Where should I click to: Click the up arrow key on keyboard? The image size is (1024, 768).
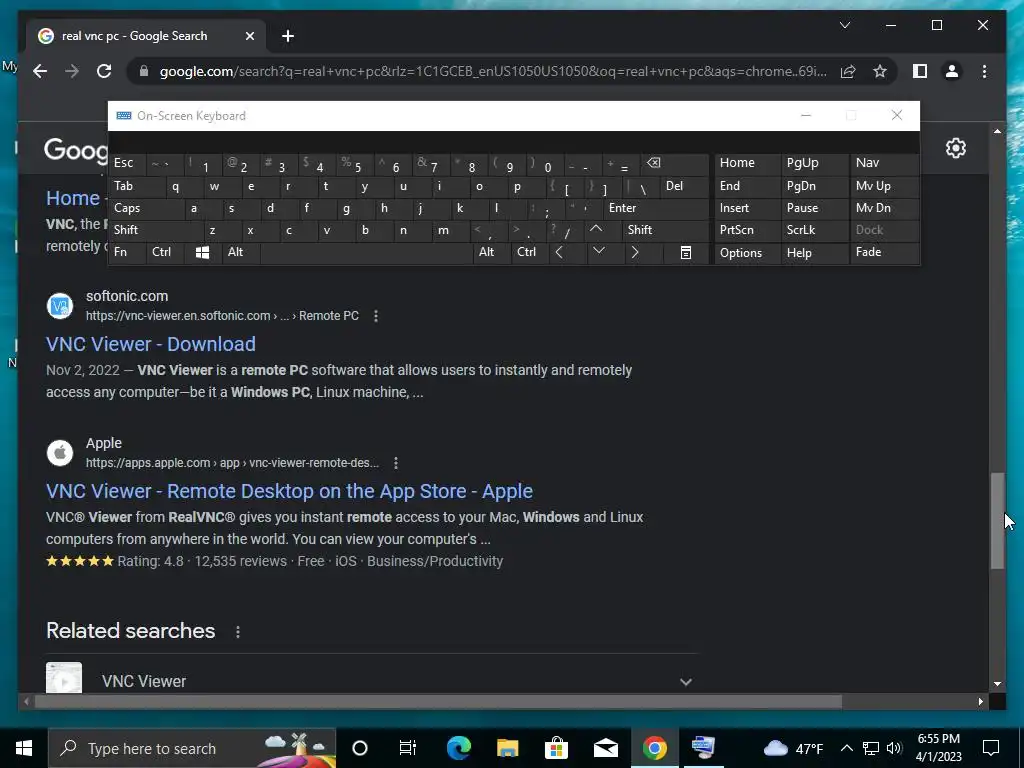(x=596, y=230)
